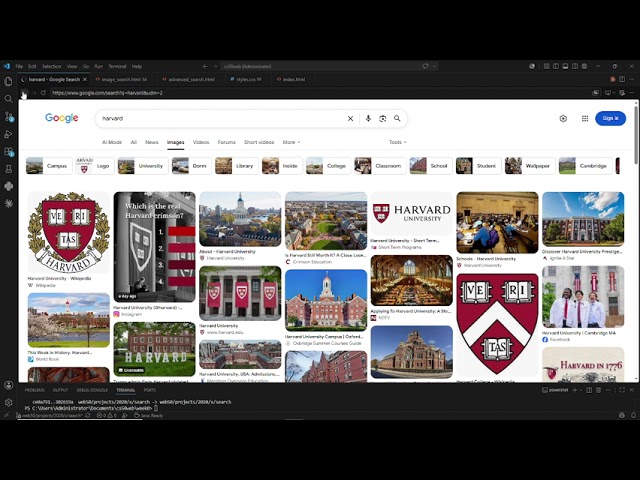Switch to image_search.html editor tab
The width and height of the screenshot is (640, 480).
pyautogui.click(x=121, y=80)
